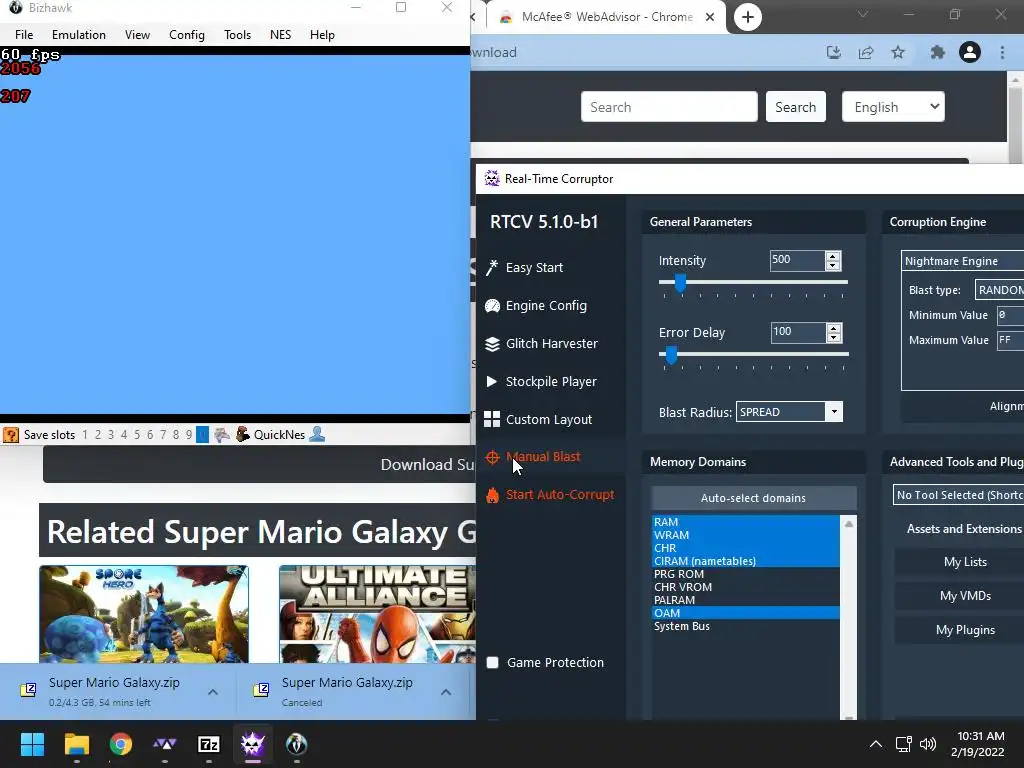
Task: Expand first Super Mario Galaxy.zip download options
Action: click(x=213, y=692)
